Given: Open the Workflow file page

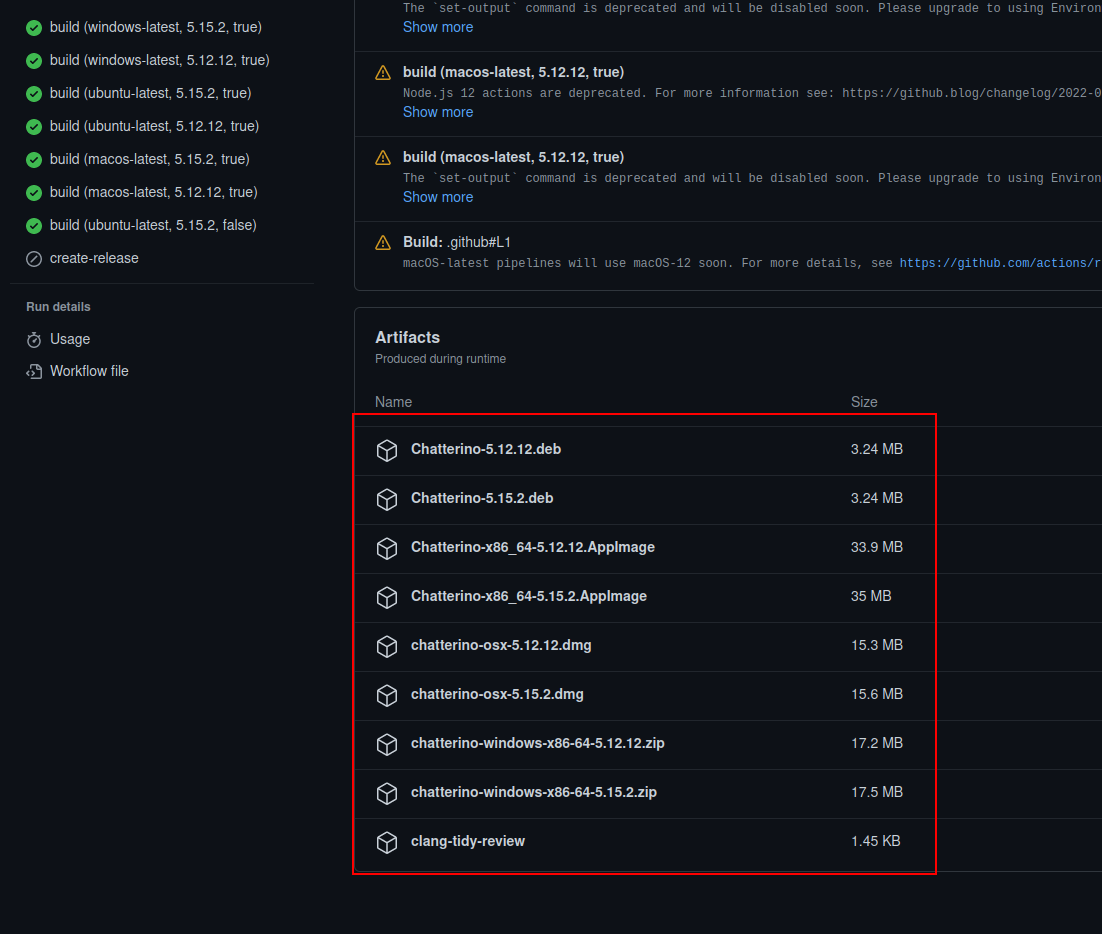Looking at the screenshot, I should [89, 371].
